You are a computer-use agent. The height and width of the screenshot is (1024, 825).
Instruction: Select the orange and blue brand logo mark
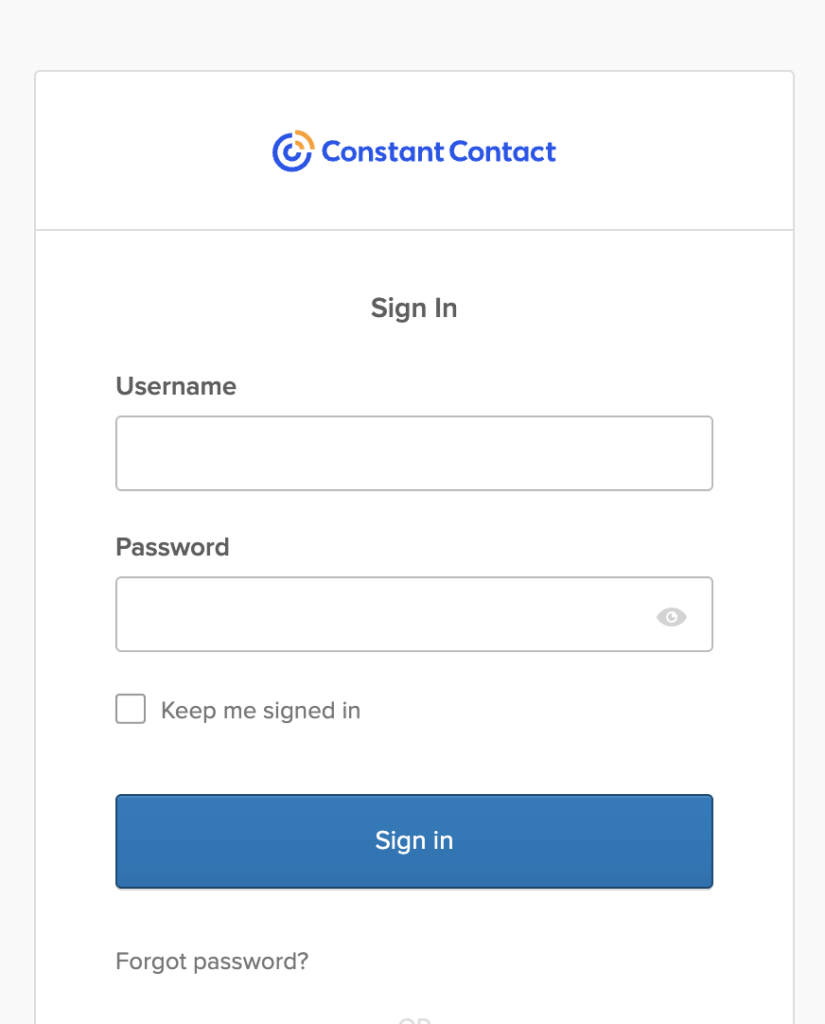[x=292, y=151]
